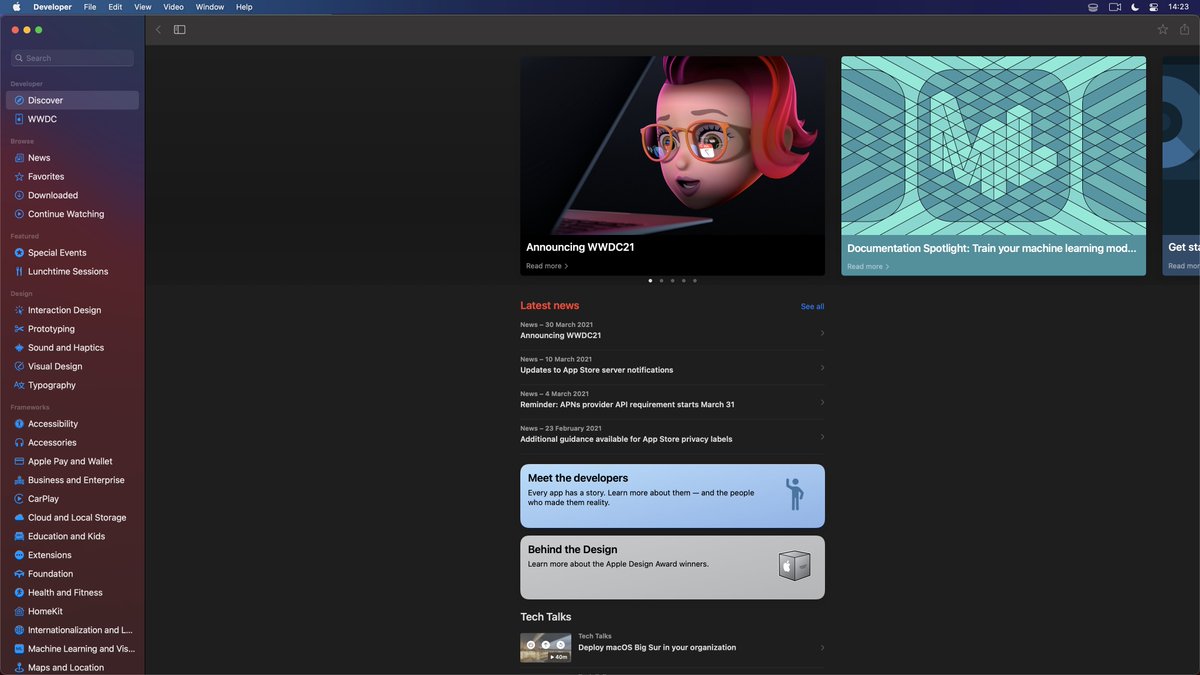1200x675 pixels.
Task: Select Maps and Location in sidebar
Action: (x=72, y=667)
